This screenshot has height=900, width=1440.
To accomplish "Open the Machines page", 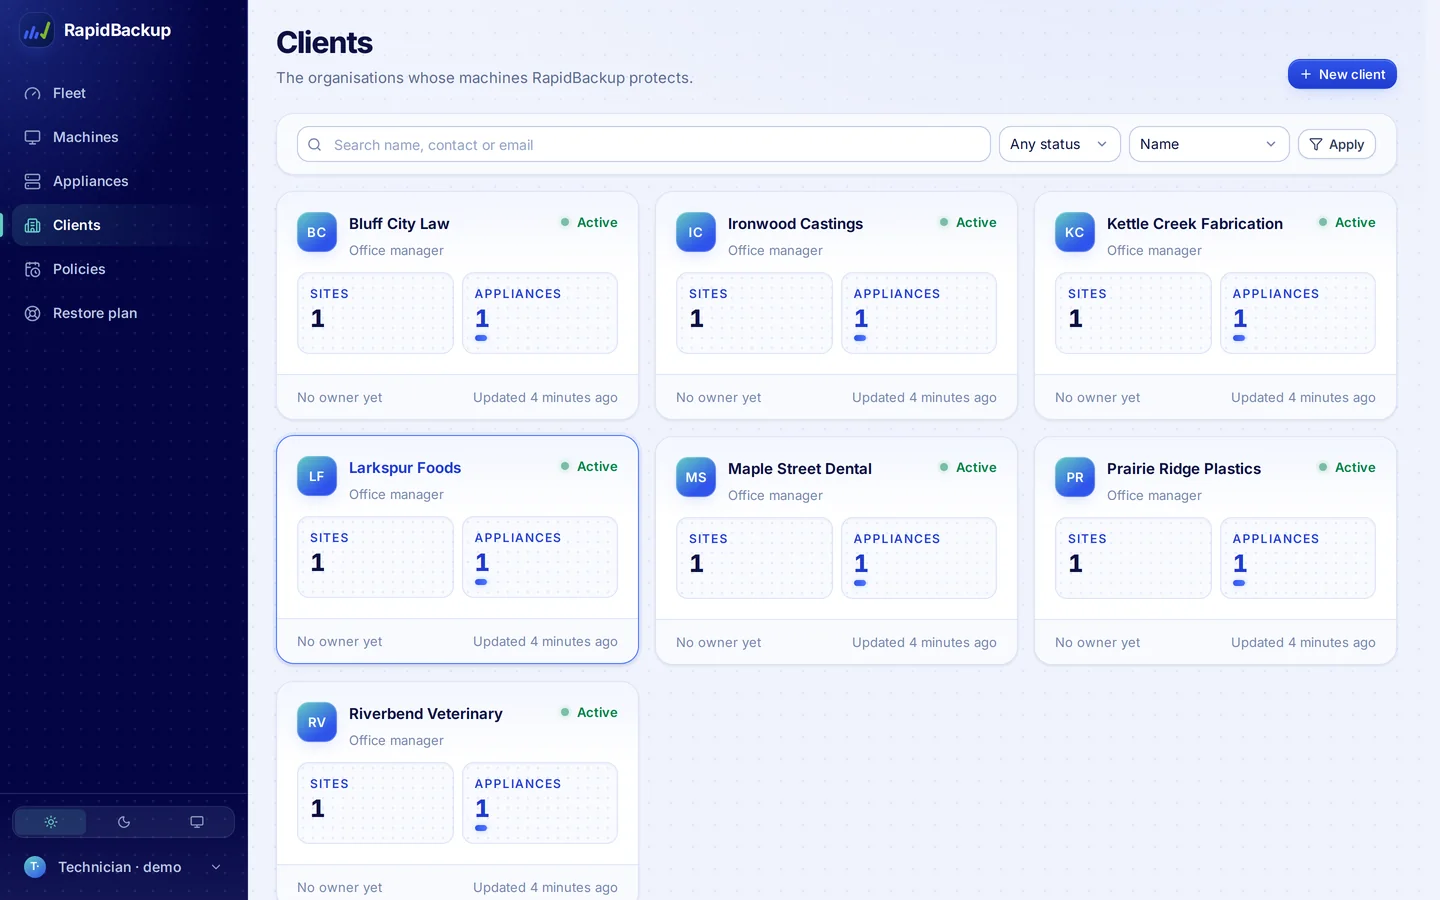I will click(x=123, y=137).
